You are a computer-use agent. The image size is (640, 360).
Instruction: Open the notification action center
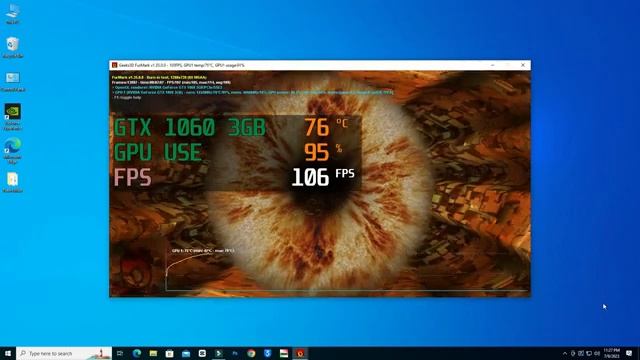[629, 353]
